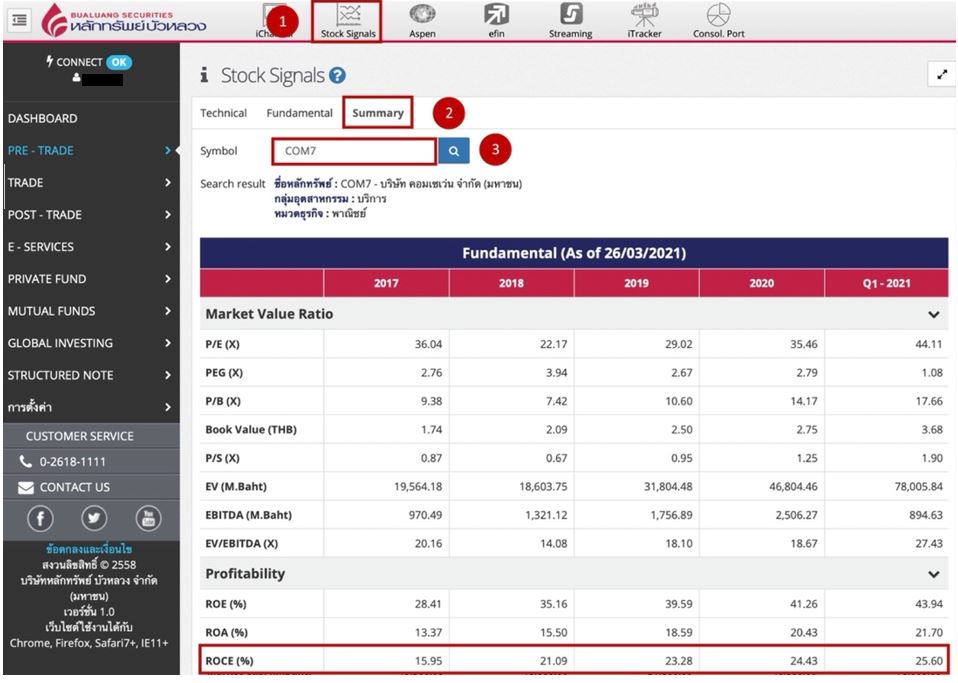958x683 pixels.
Task: Expand panel to fullscreen icon
Action: tap(941, 75)
